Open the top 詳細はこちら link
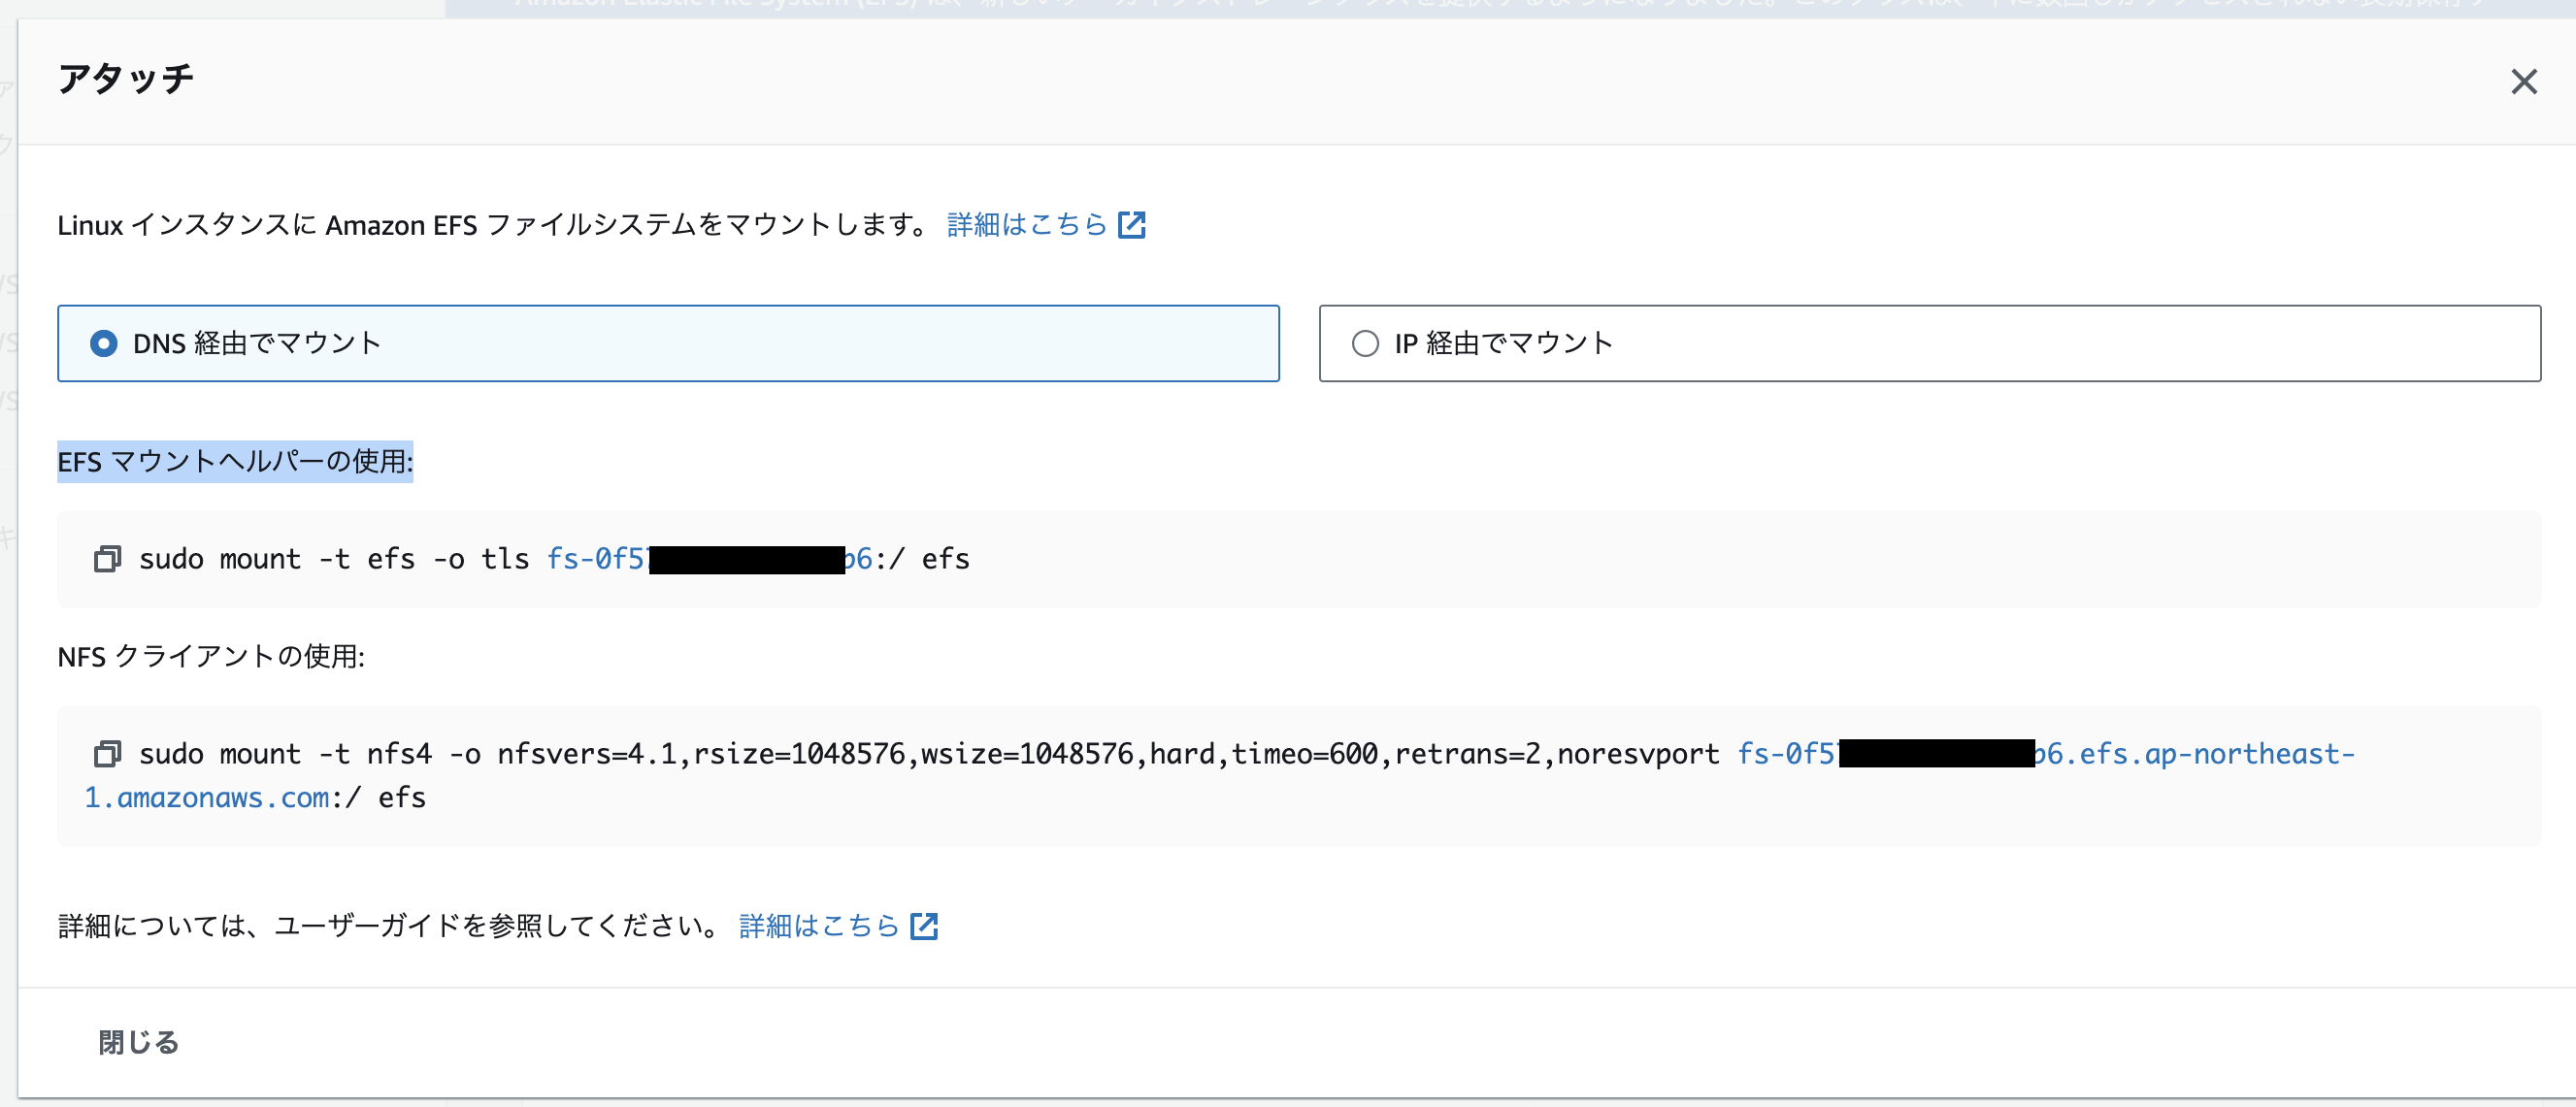The height and width of the screenshot is (1107, 2576). 1026,225
